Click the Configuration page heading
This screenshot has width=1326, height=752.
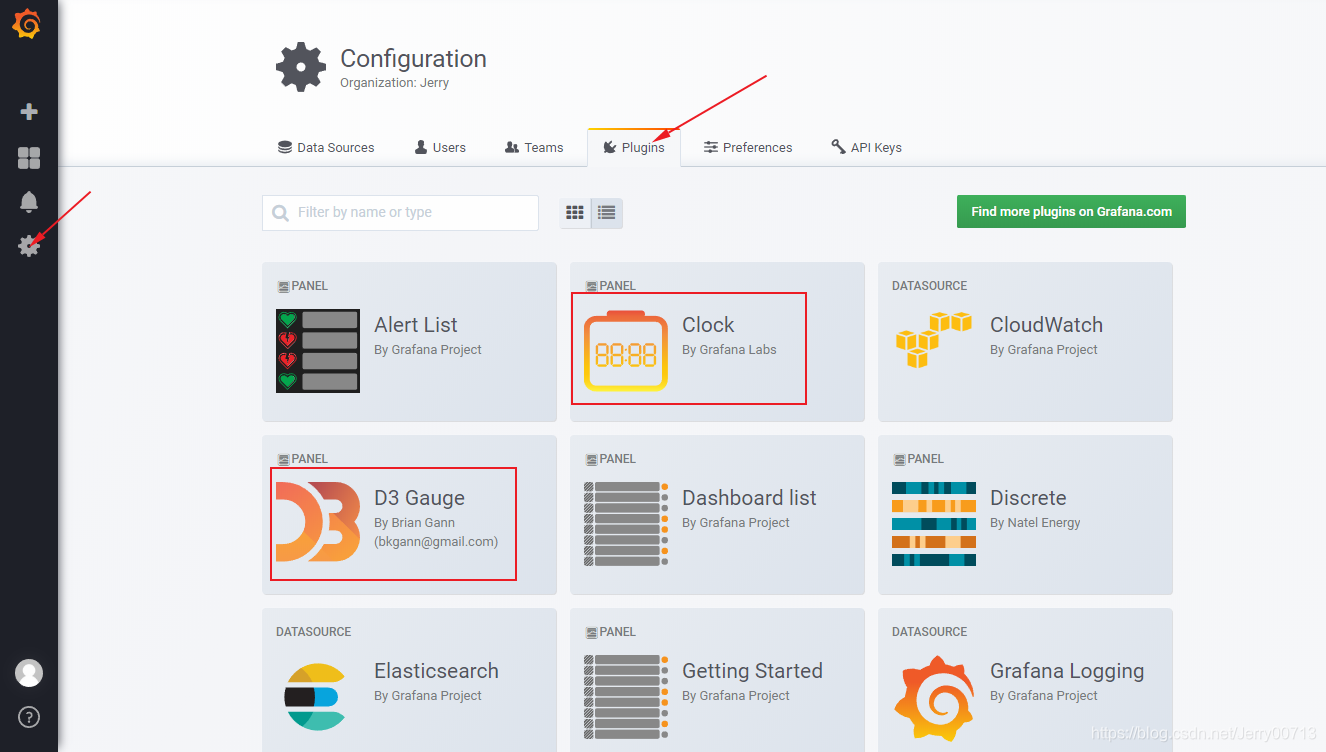point(413,59)
